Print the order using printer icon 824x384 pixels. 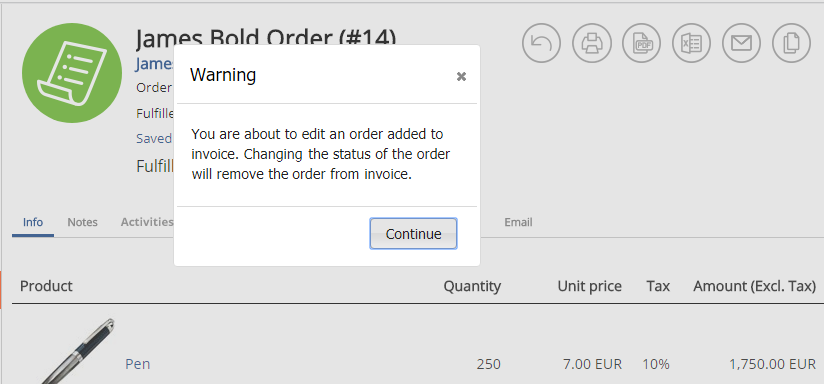pos(591,43)
